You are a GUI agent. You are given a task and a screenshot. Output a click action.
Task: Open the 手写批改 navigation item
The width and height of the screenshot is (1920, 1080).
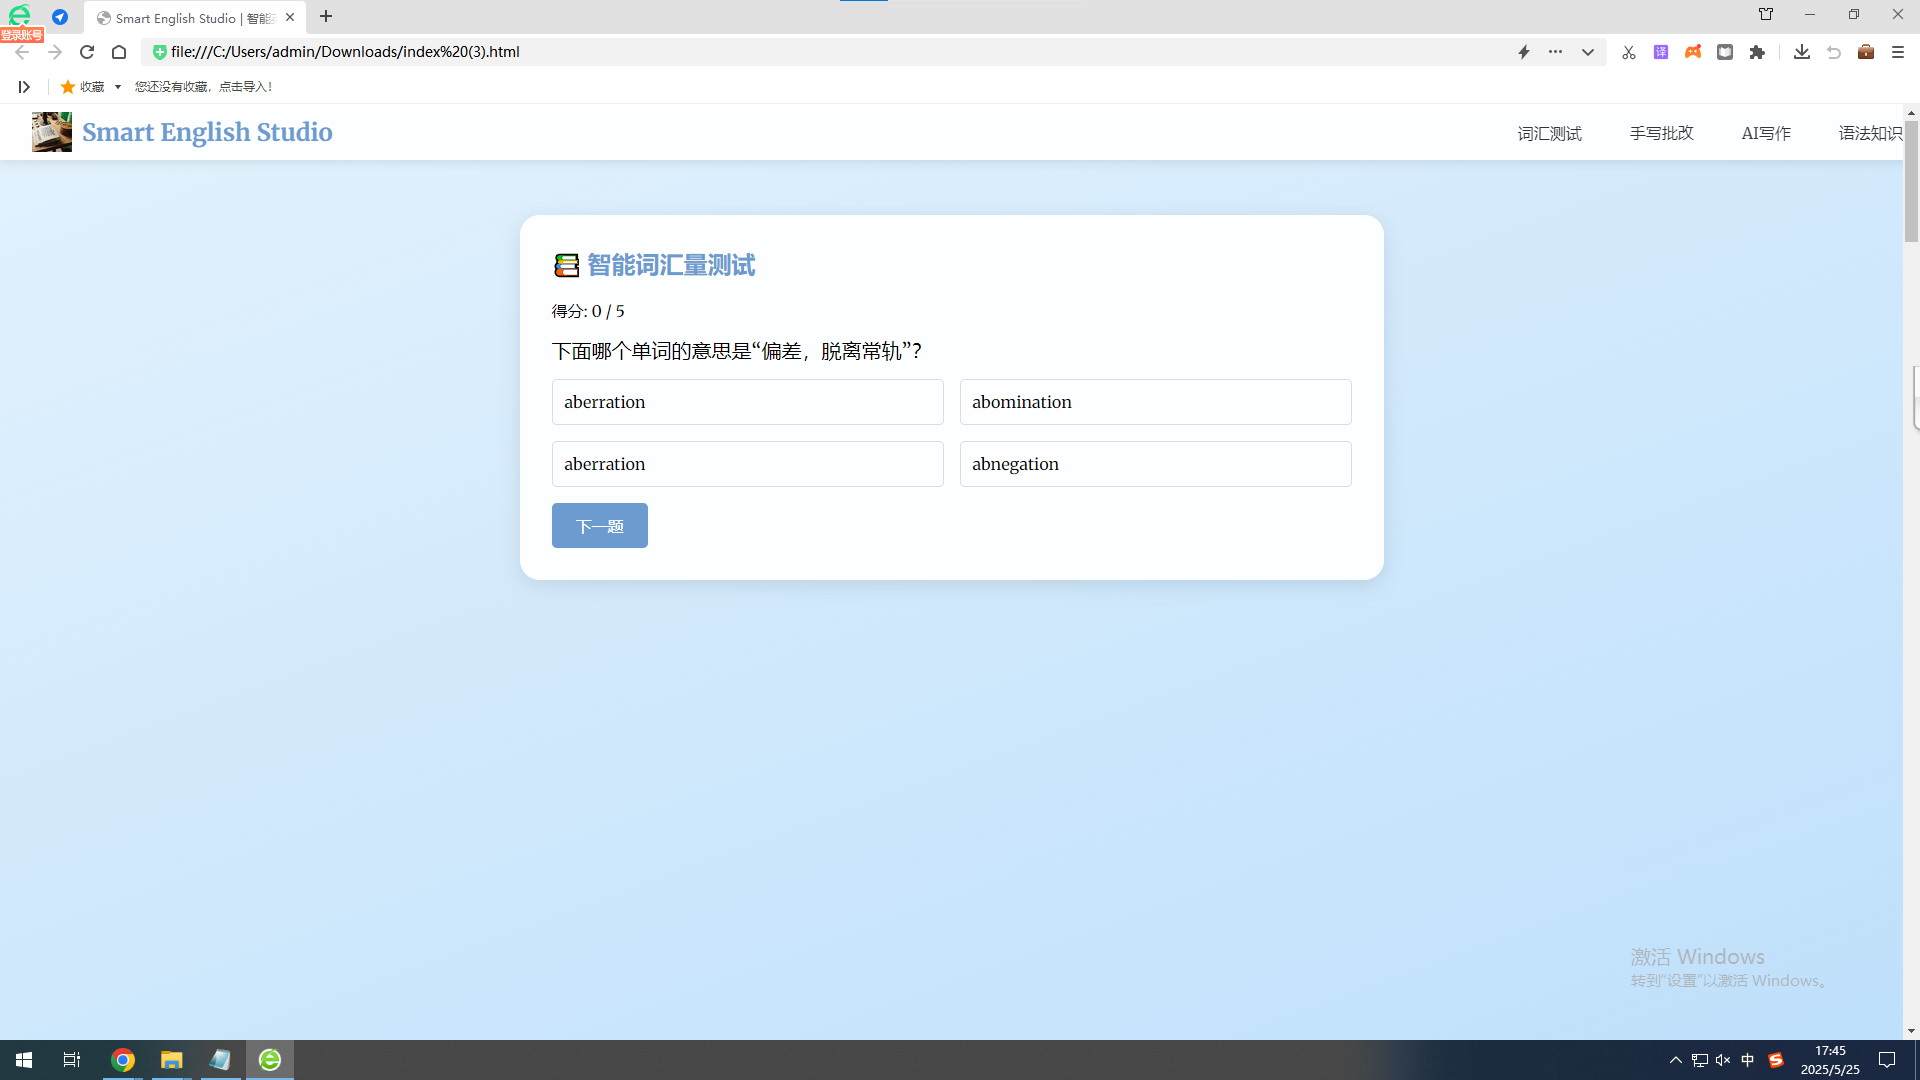click(x=1661, y=133)
